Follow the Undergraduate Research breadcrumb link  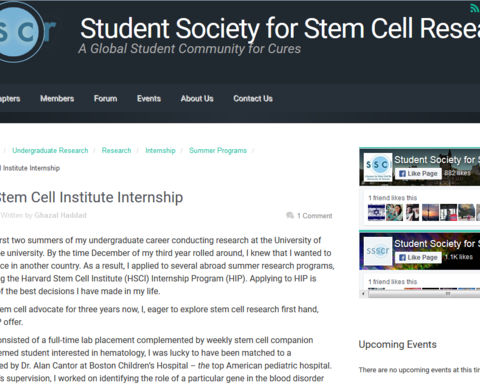(x=50, y=150)
